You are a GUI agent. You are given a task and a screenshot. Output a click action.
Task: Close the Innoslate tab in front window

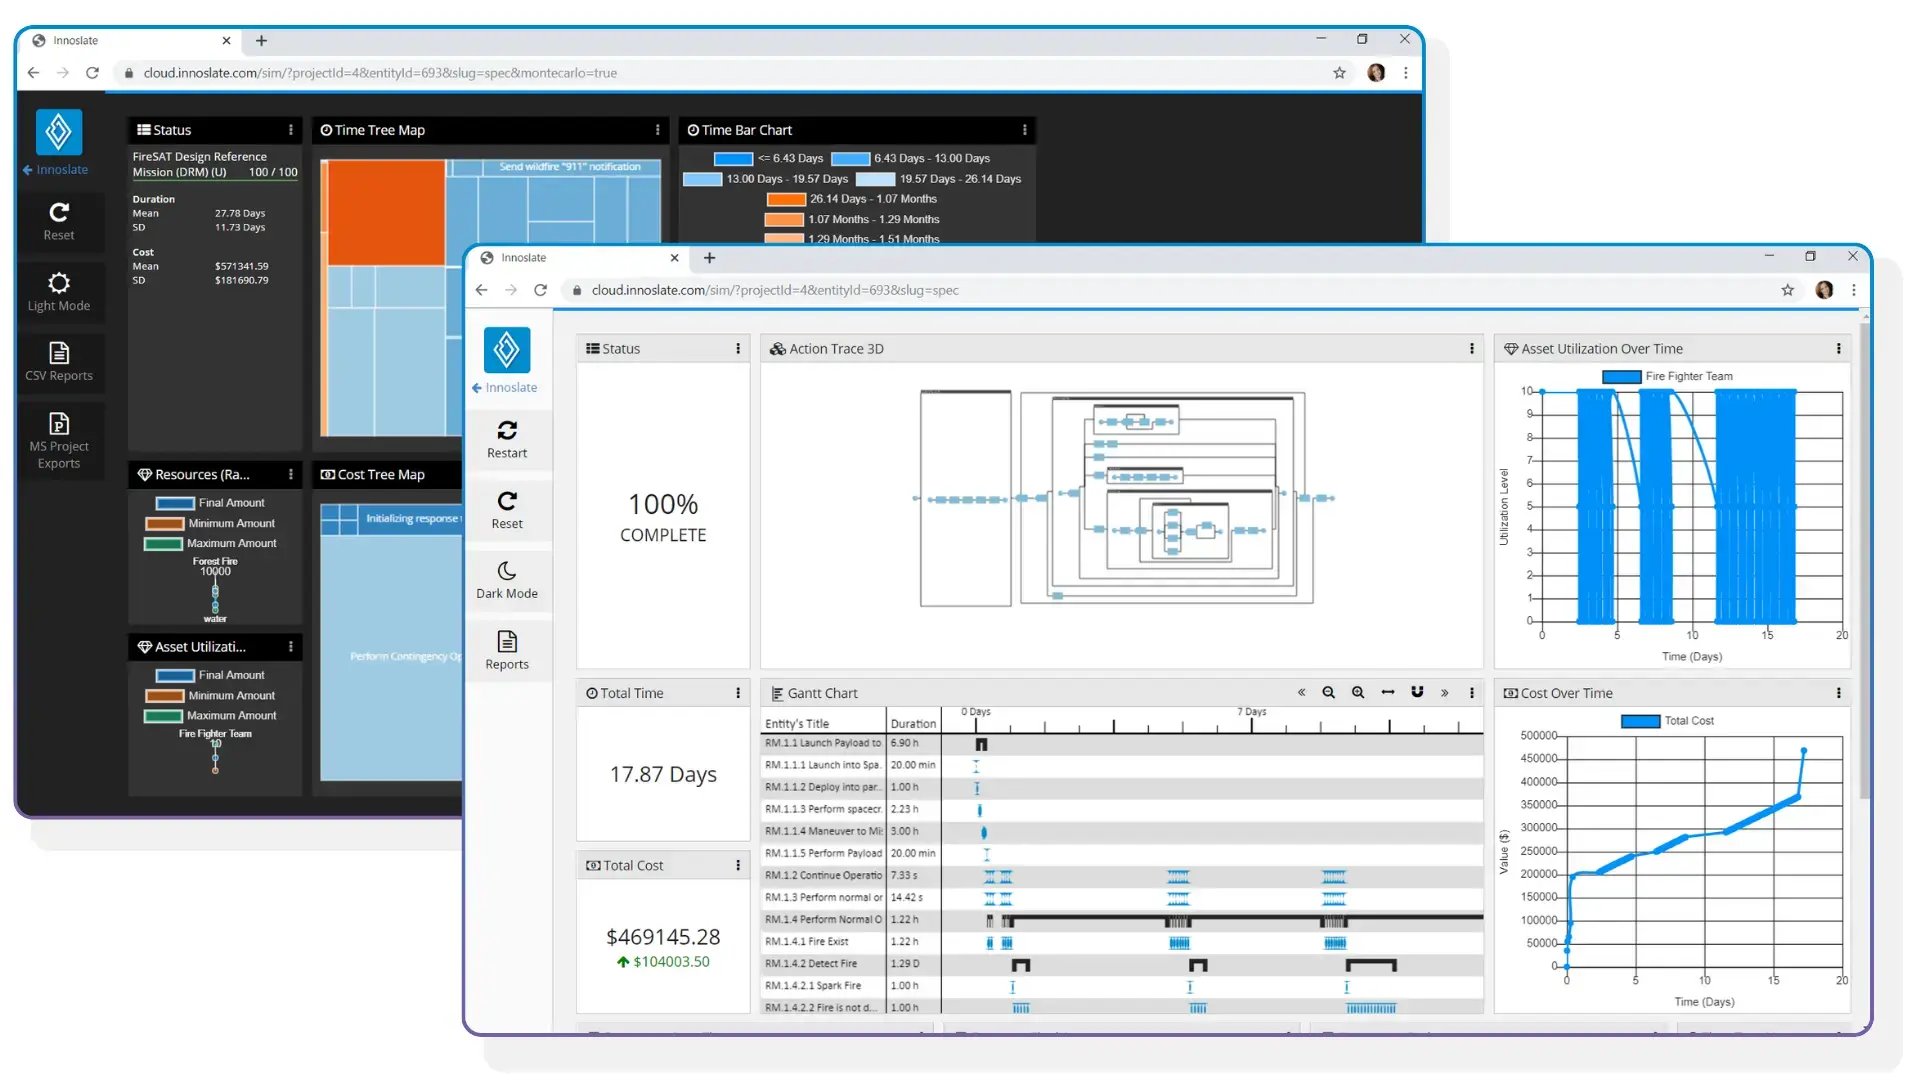pyautogui.click(x=674, y=258)
